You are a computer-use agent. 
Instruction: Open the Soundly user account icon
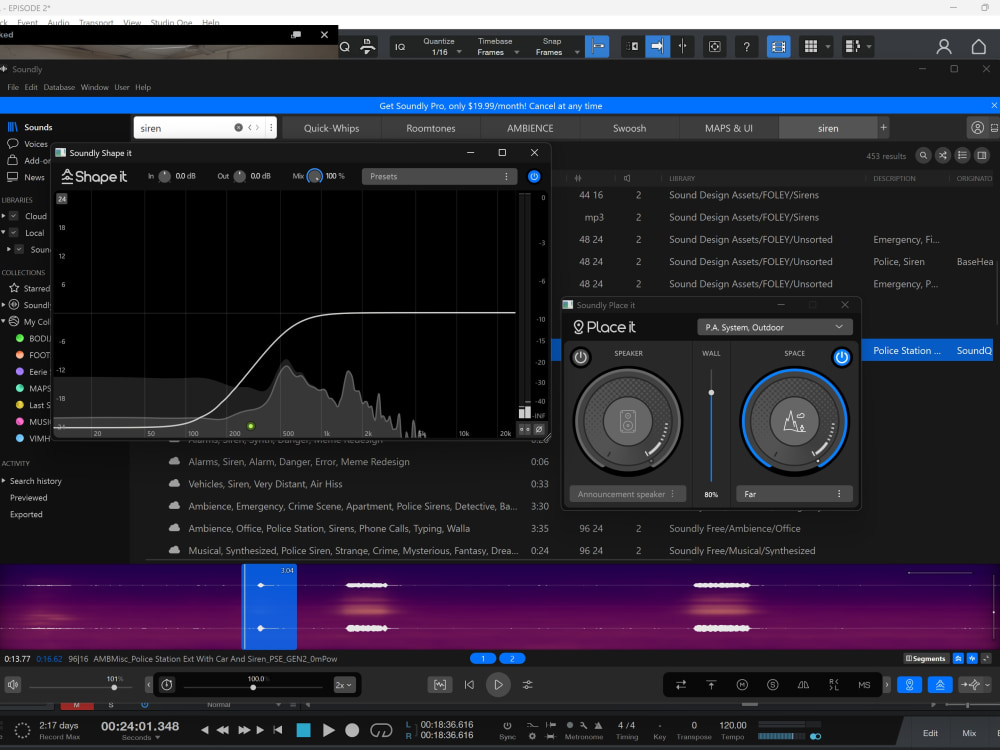tap(977, 128)
